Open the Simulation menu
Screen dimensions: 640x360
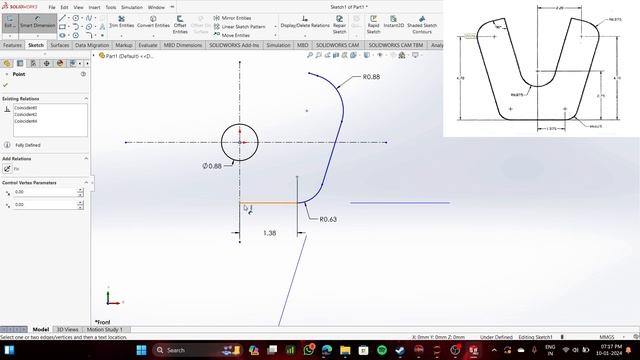click(x=132, y=7)
